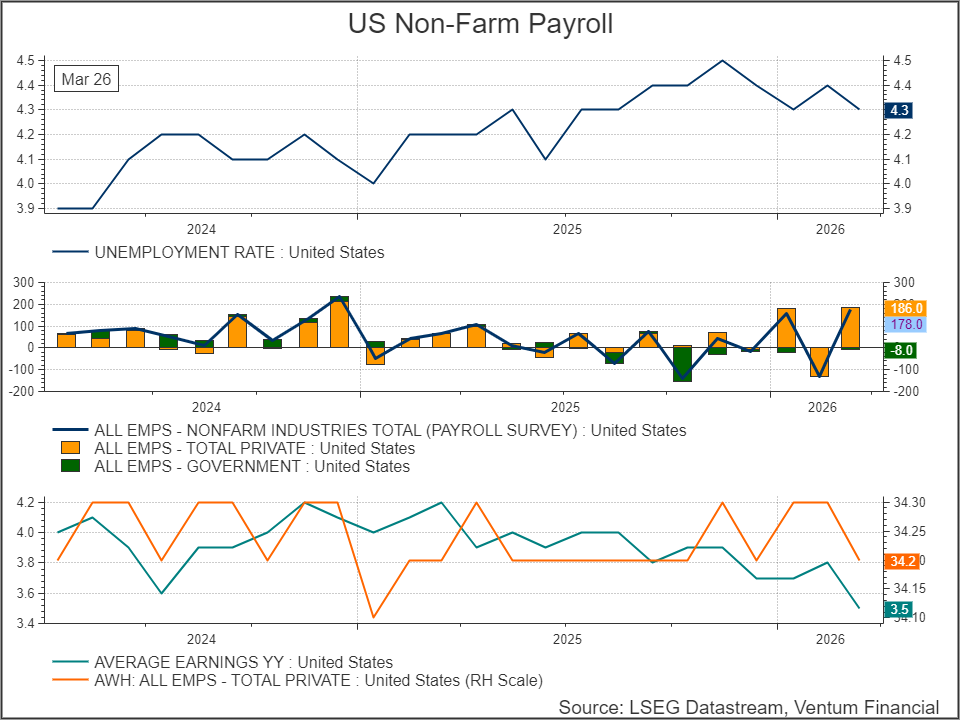
Task: Click the LSEG Datastream source credit
Action: tap(748, 707)
